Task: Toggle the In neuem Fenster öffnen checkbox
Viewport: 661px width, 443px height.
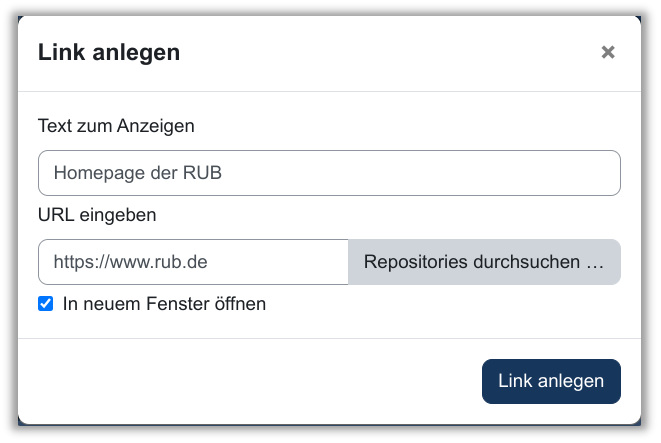Action: tap(46, 303)
